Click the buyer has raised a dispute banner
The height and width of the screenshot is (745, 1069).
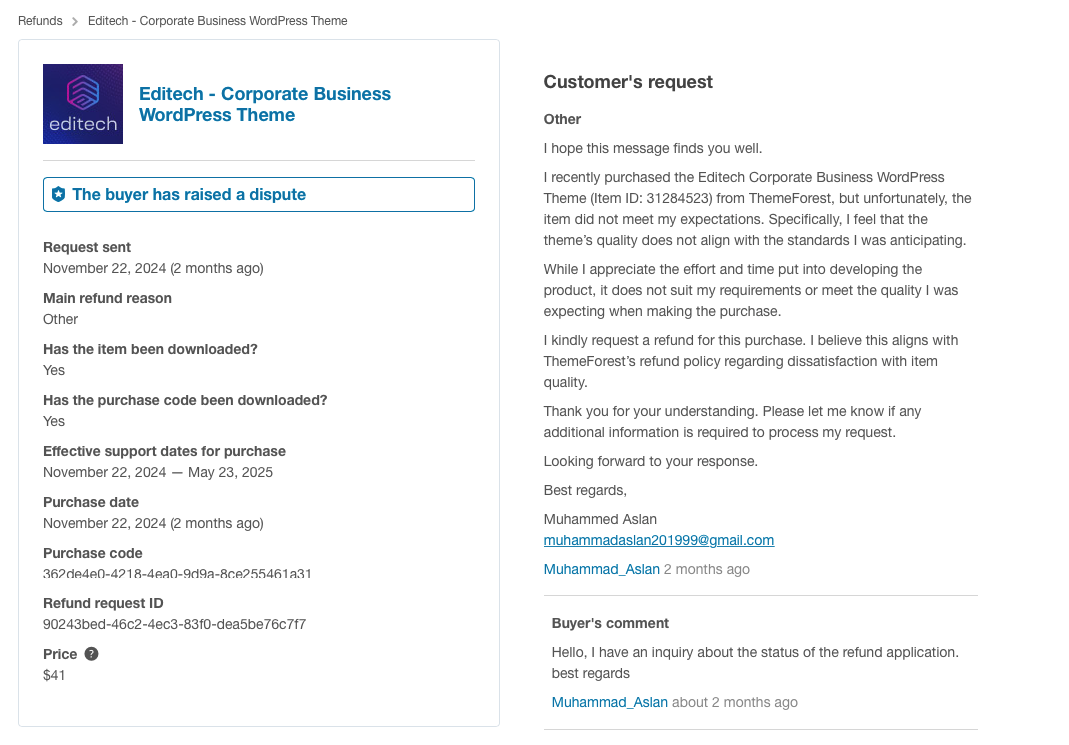[x=259, y=194]
